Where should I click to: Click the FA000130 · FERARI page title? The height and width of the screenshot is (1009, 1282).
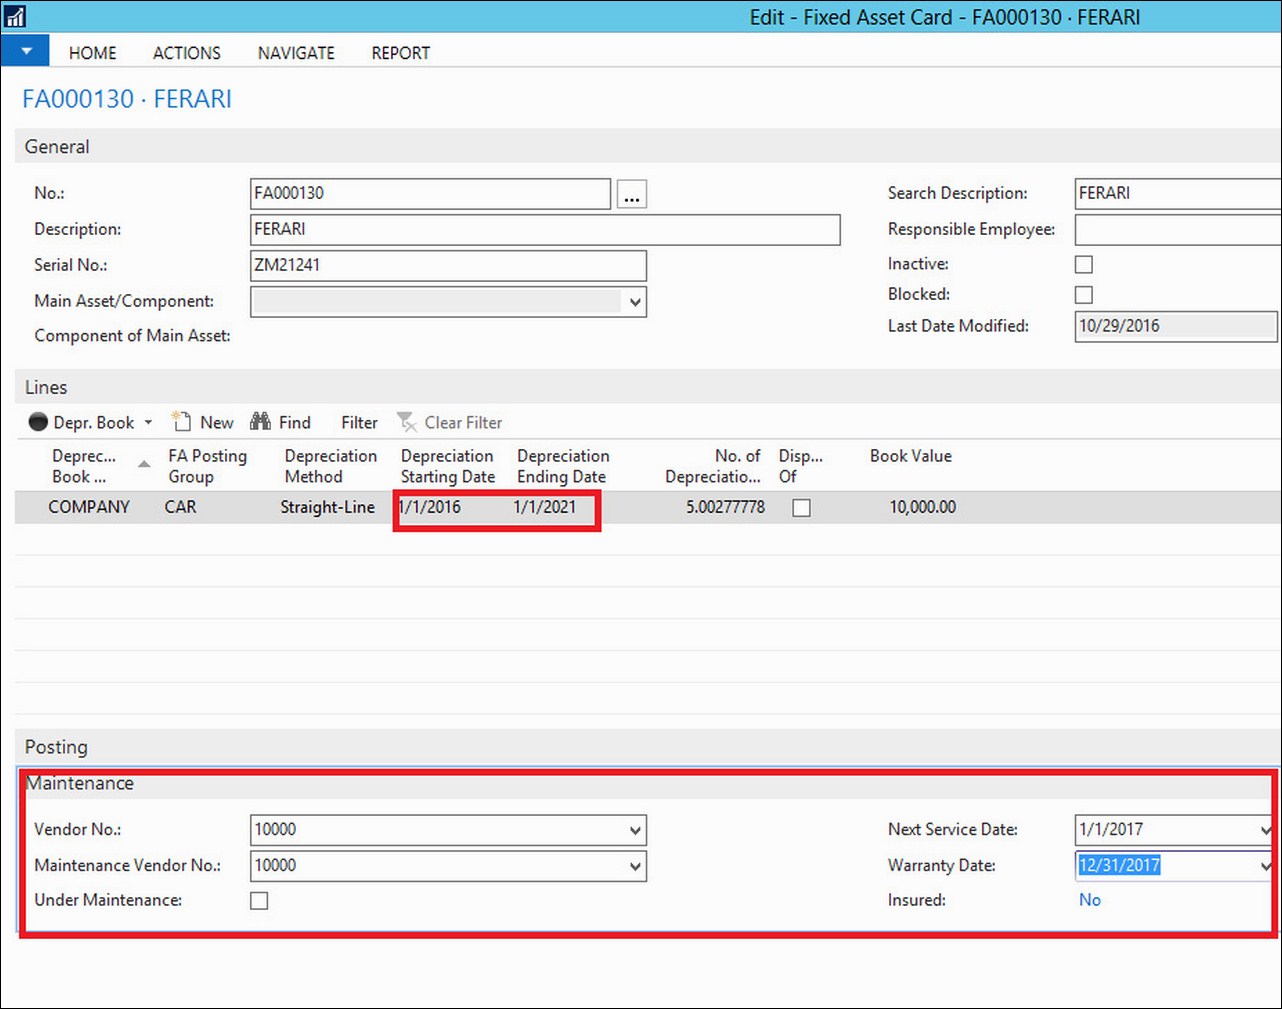coord(127,99)
